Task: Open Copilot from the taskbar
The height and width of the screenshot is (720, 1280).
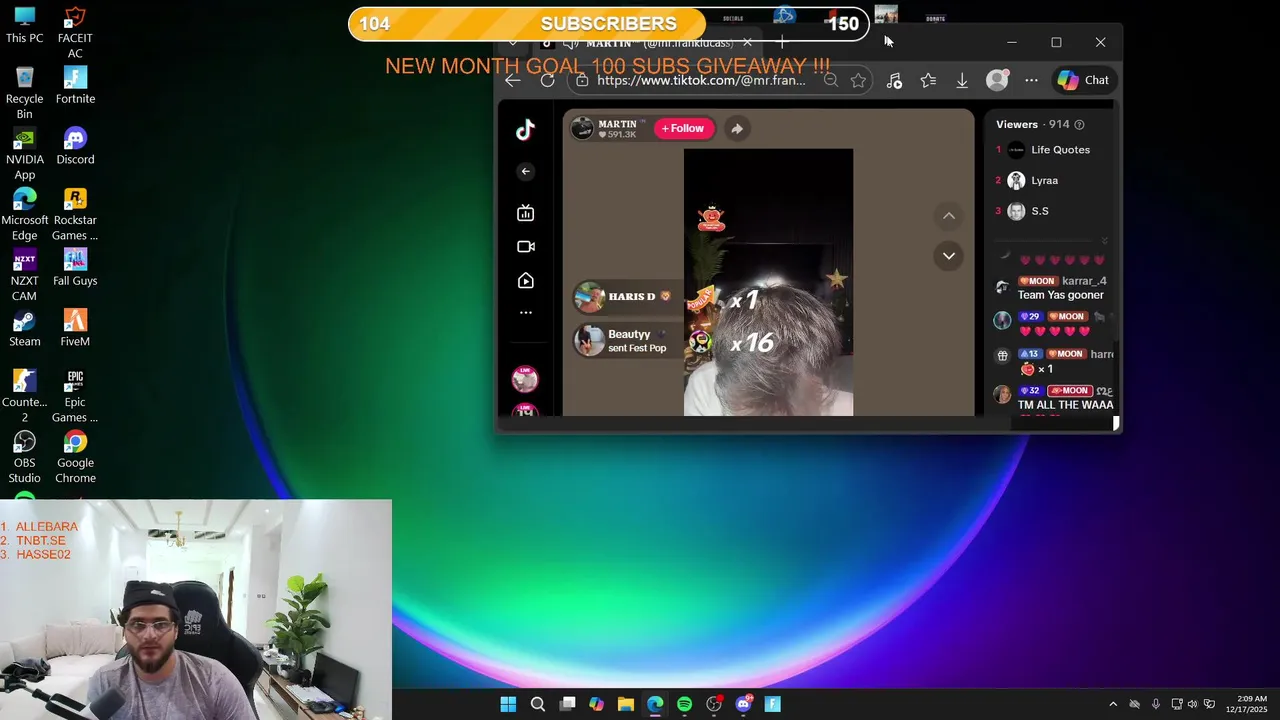Action: pyautogui.click(x=596, y=704)
